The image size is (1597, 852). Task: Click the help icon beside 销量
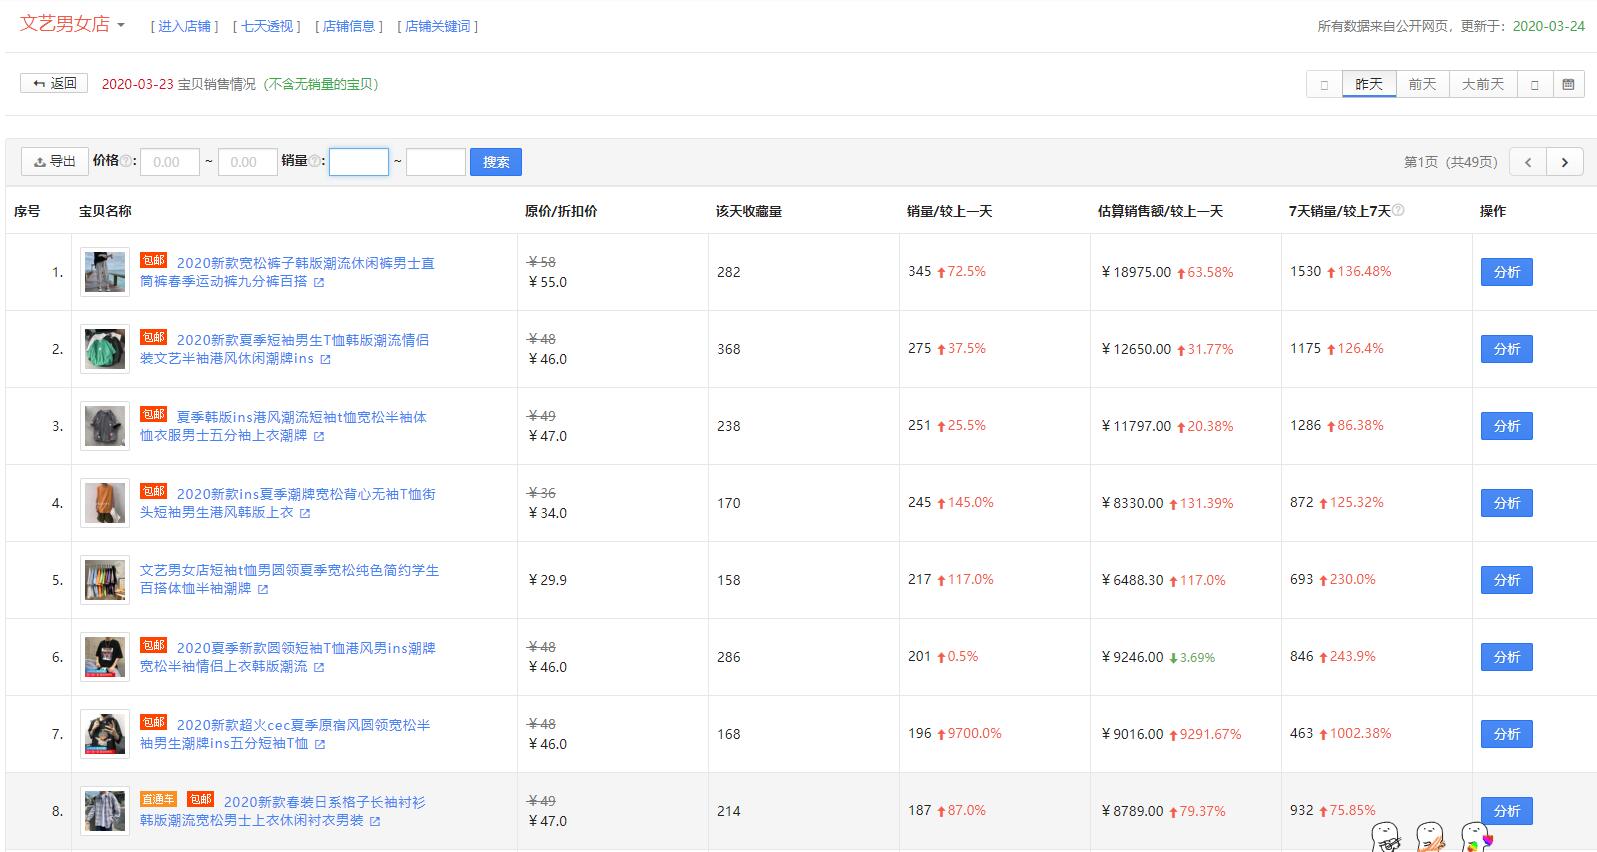pyautogui.click(x=315, y=161)
